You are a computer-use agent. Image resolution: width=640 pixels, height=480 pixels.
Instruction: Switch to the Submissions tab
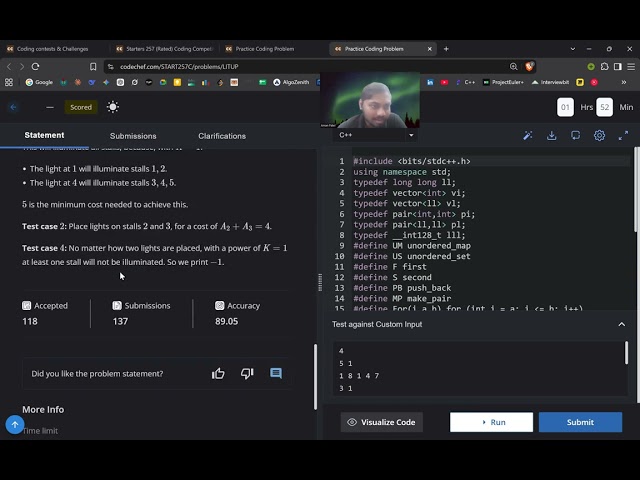pyautogui.click(x=133, y=136)
